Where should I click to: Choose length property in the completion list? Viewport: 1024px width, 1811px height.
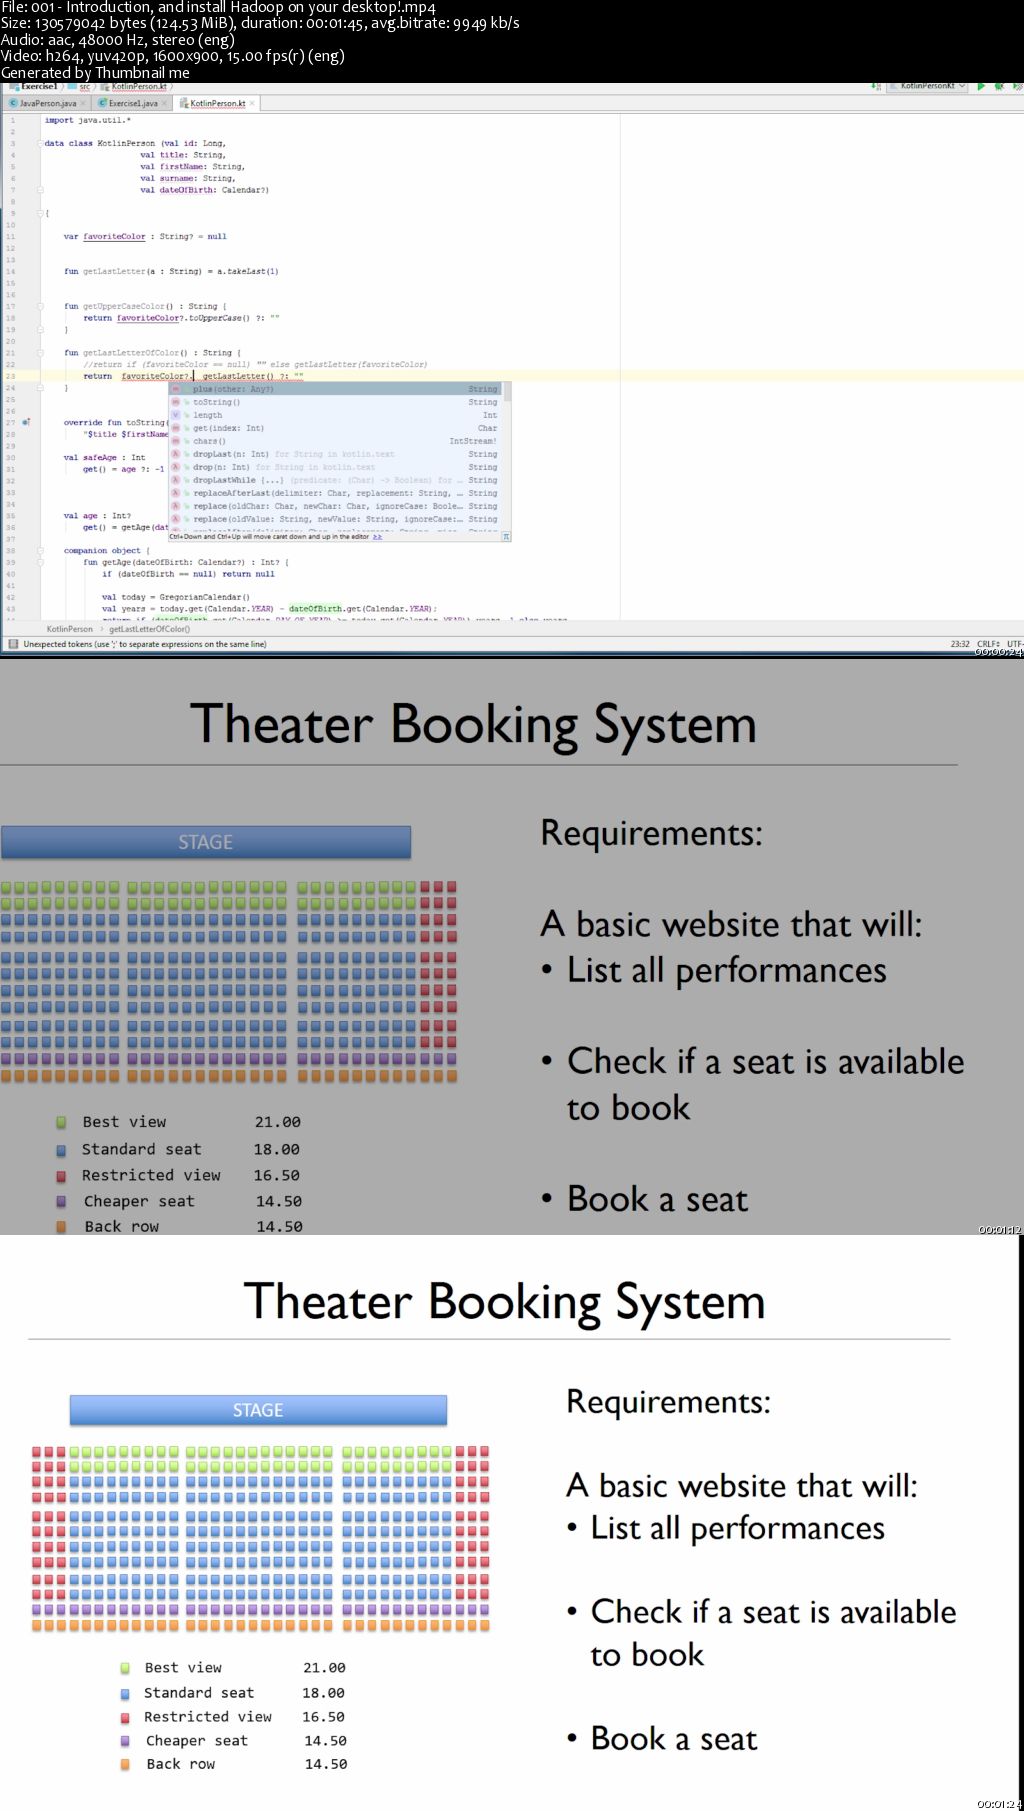coord(335,415)
